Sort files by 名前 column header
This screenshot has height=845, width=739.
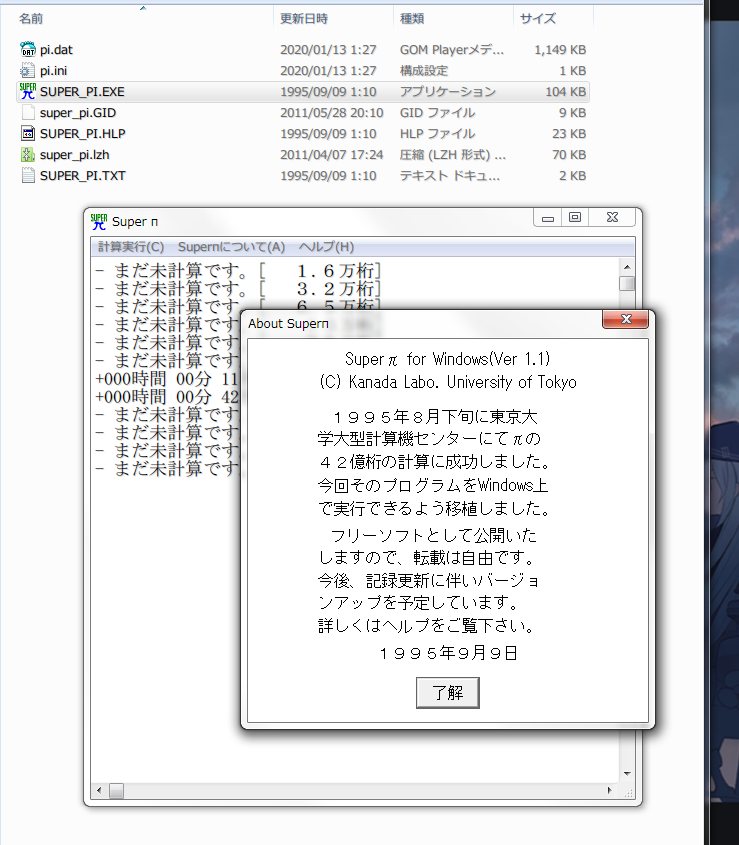pos(31,18)
